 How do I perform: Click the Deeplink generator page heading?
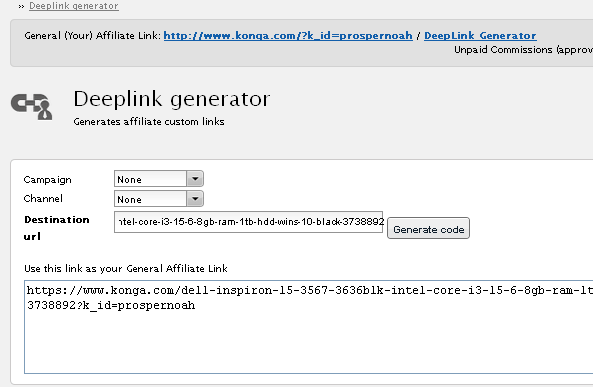[x=172, y=99]
